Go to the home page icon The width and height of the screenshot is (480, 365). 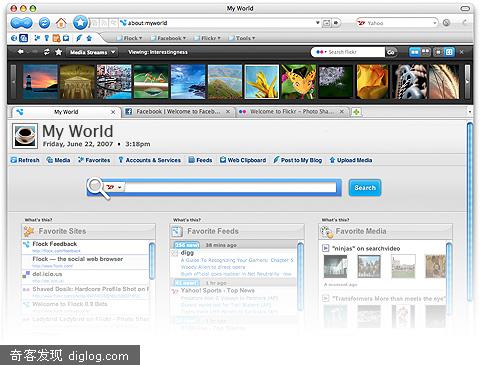coord(61,23)
